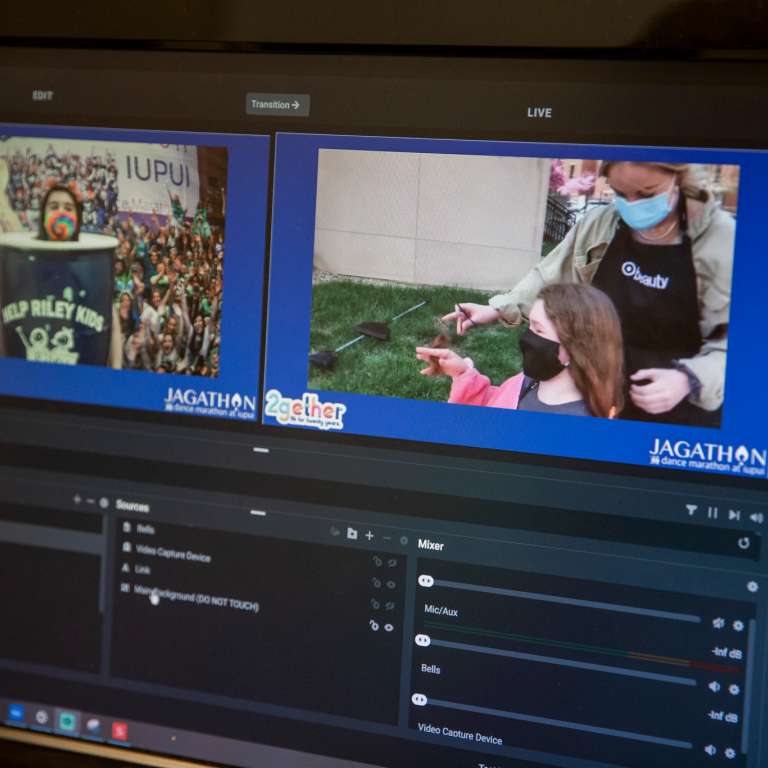This screenshot has width=768, height=768.
Task: Click the topmost Mixer volume slider handle
Action: (x=426, y=581)
